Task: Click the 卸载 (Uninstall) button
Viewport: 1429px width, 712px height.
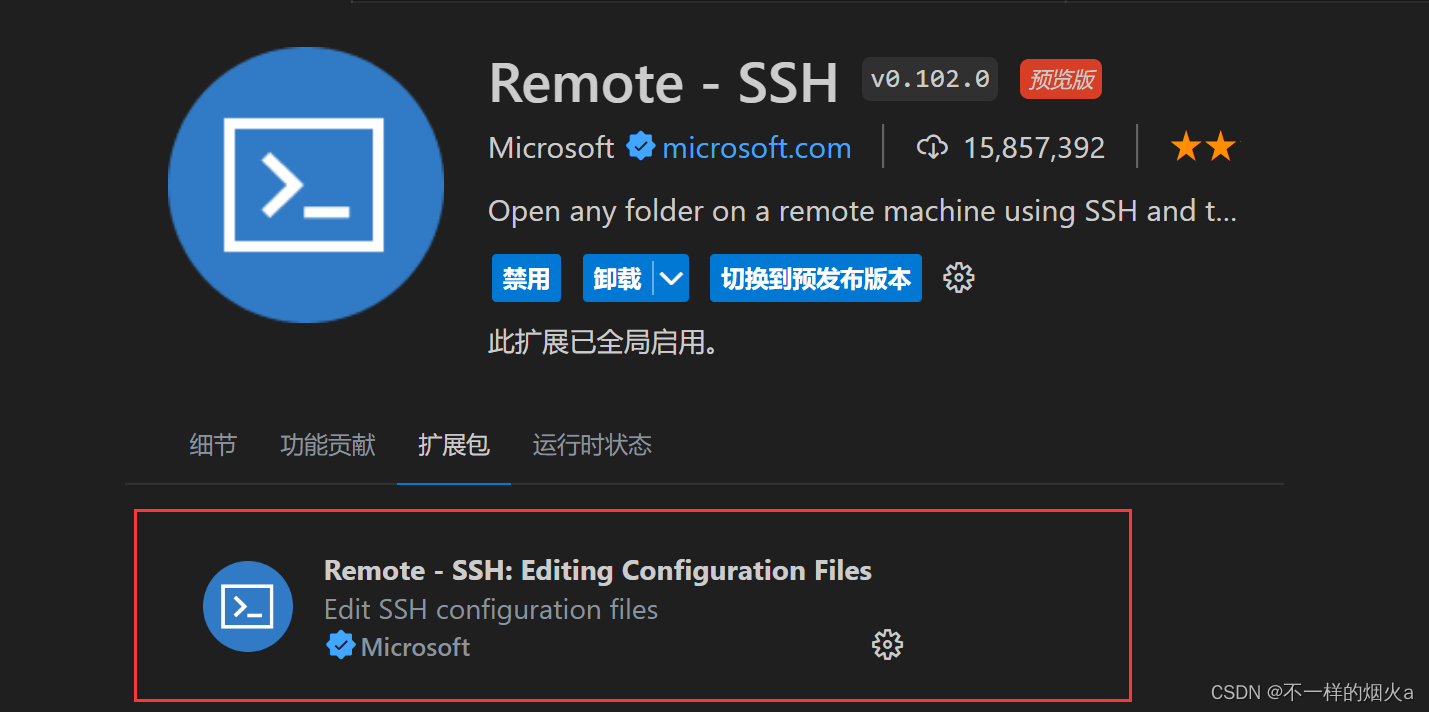Action: coord(617,278)
